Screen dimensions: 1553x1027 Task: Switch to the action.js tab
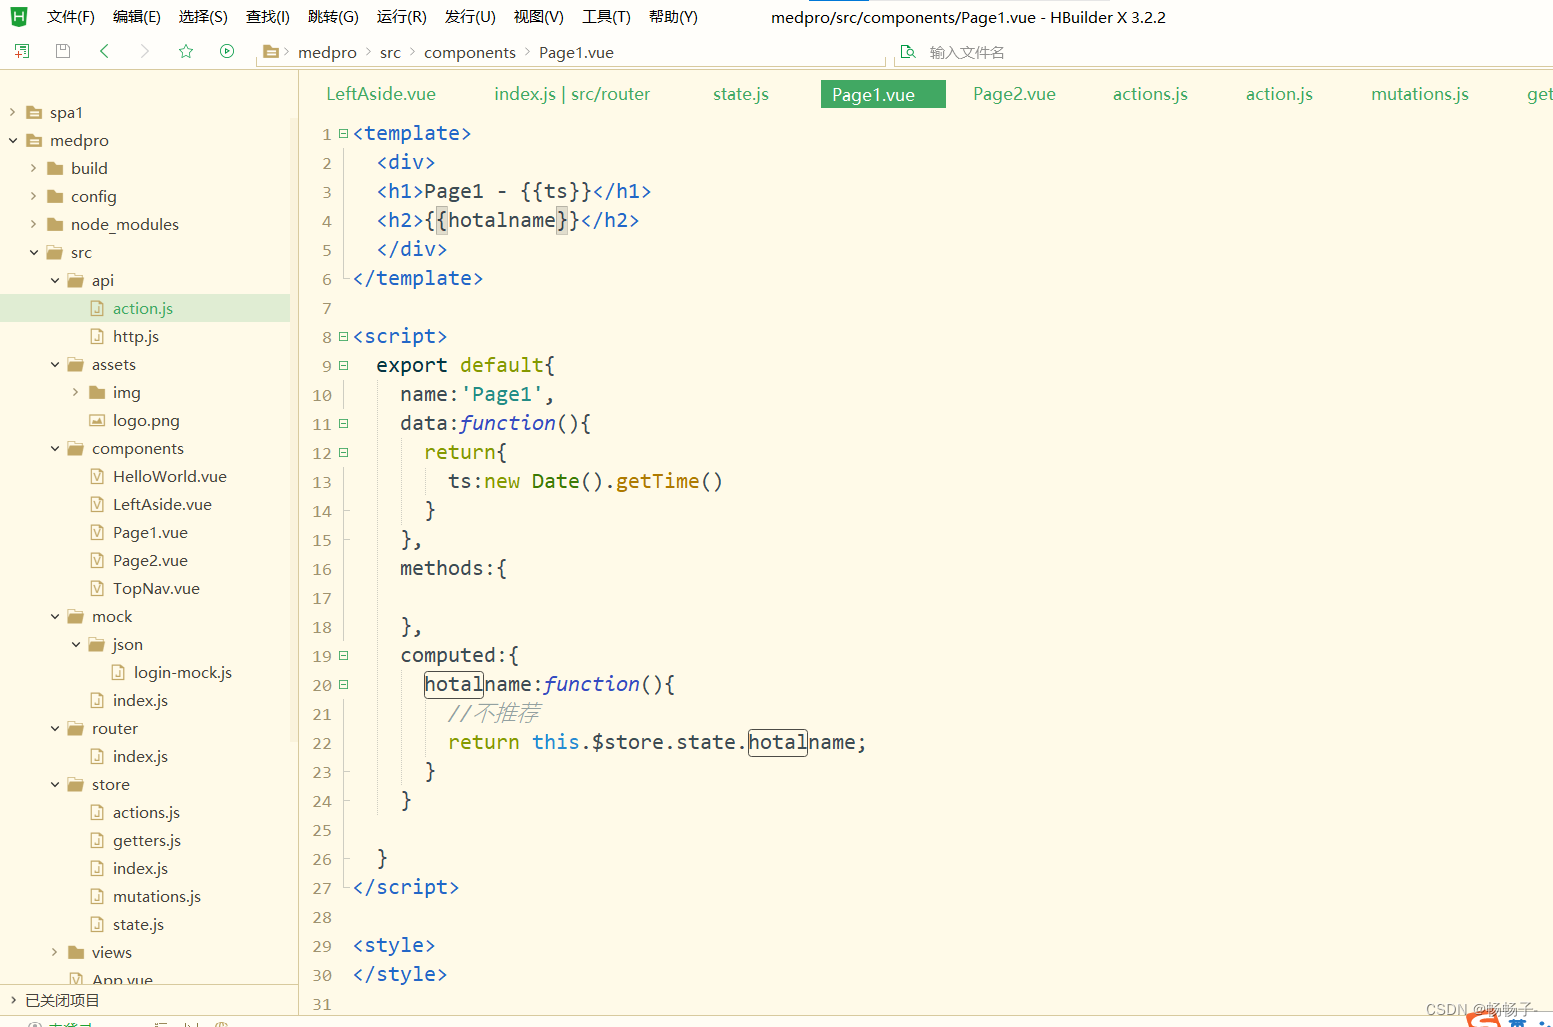(1279, 94)
